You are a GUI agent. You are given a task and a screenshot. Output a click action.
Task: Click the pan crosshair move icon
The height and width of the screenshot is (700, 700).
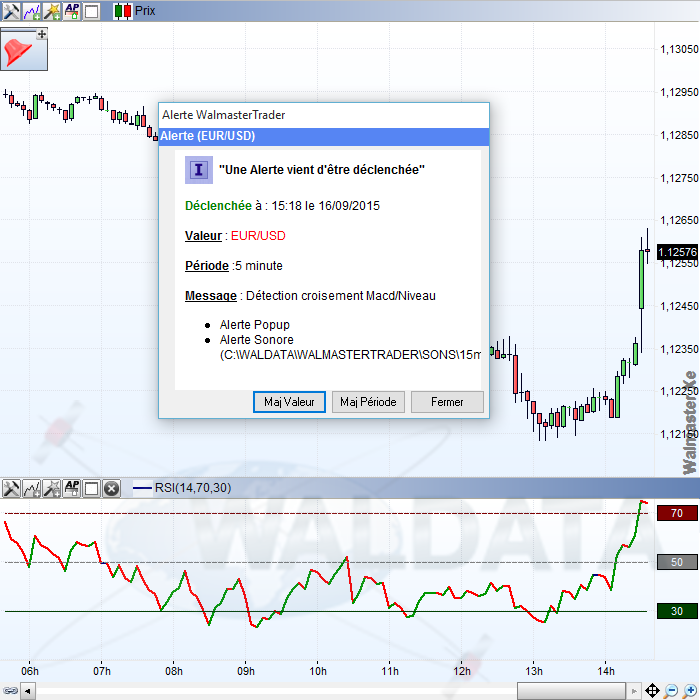click(652, 691)
